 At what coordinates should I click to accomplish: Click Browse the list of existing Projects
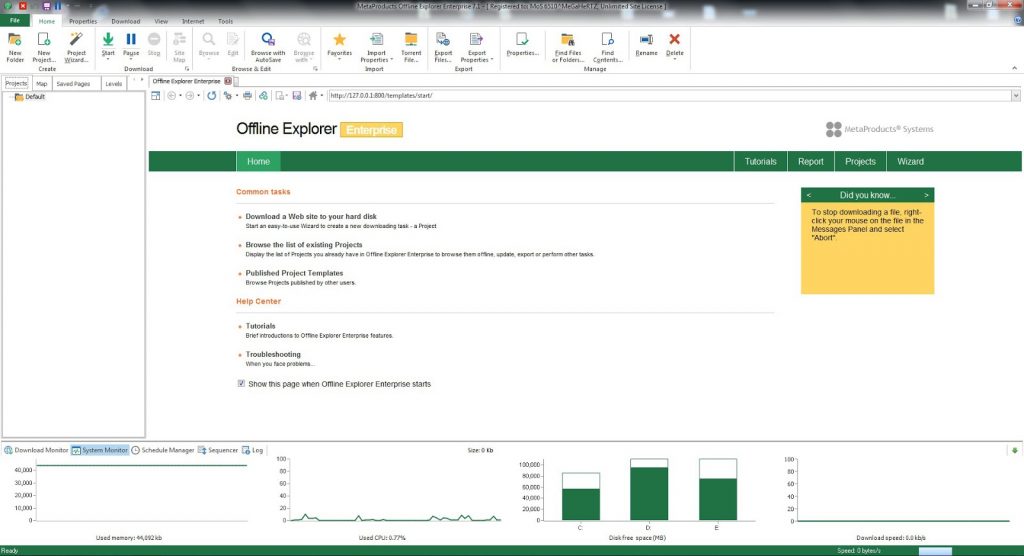[x=304, y=244]
